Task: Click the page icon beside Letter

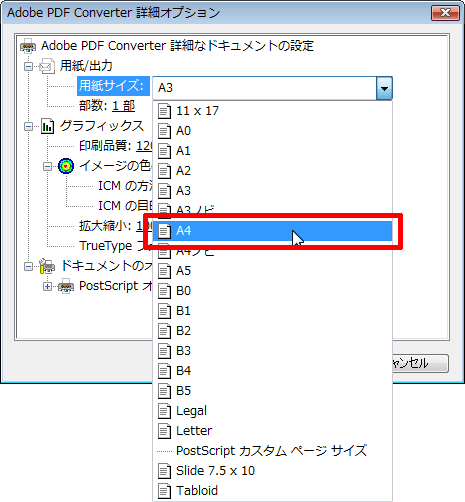Action: tap(164, 431)
